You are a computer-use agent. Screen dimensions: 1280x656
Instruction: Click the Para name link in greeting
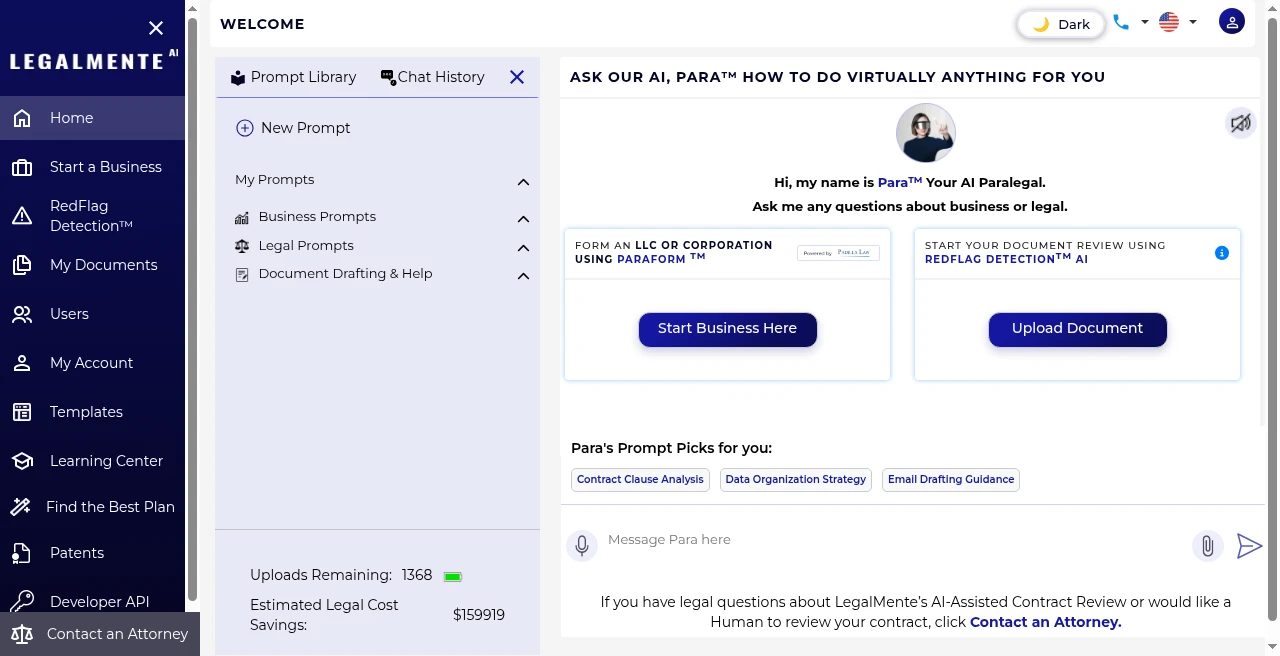click(x=900, y=182)
